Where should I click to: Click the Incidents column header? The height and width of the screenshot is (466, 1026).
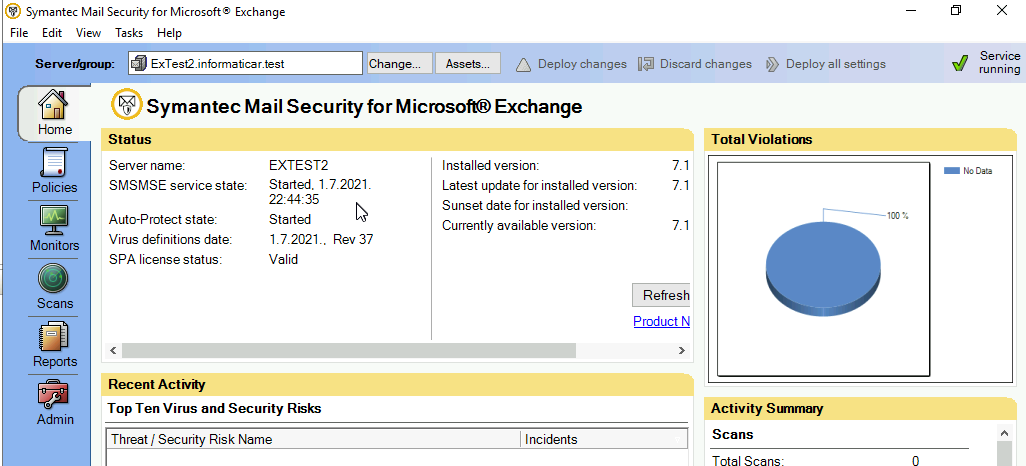604,439
